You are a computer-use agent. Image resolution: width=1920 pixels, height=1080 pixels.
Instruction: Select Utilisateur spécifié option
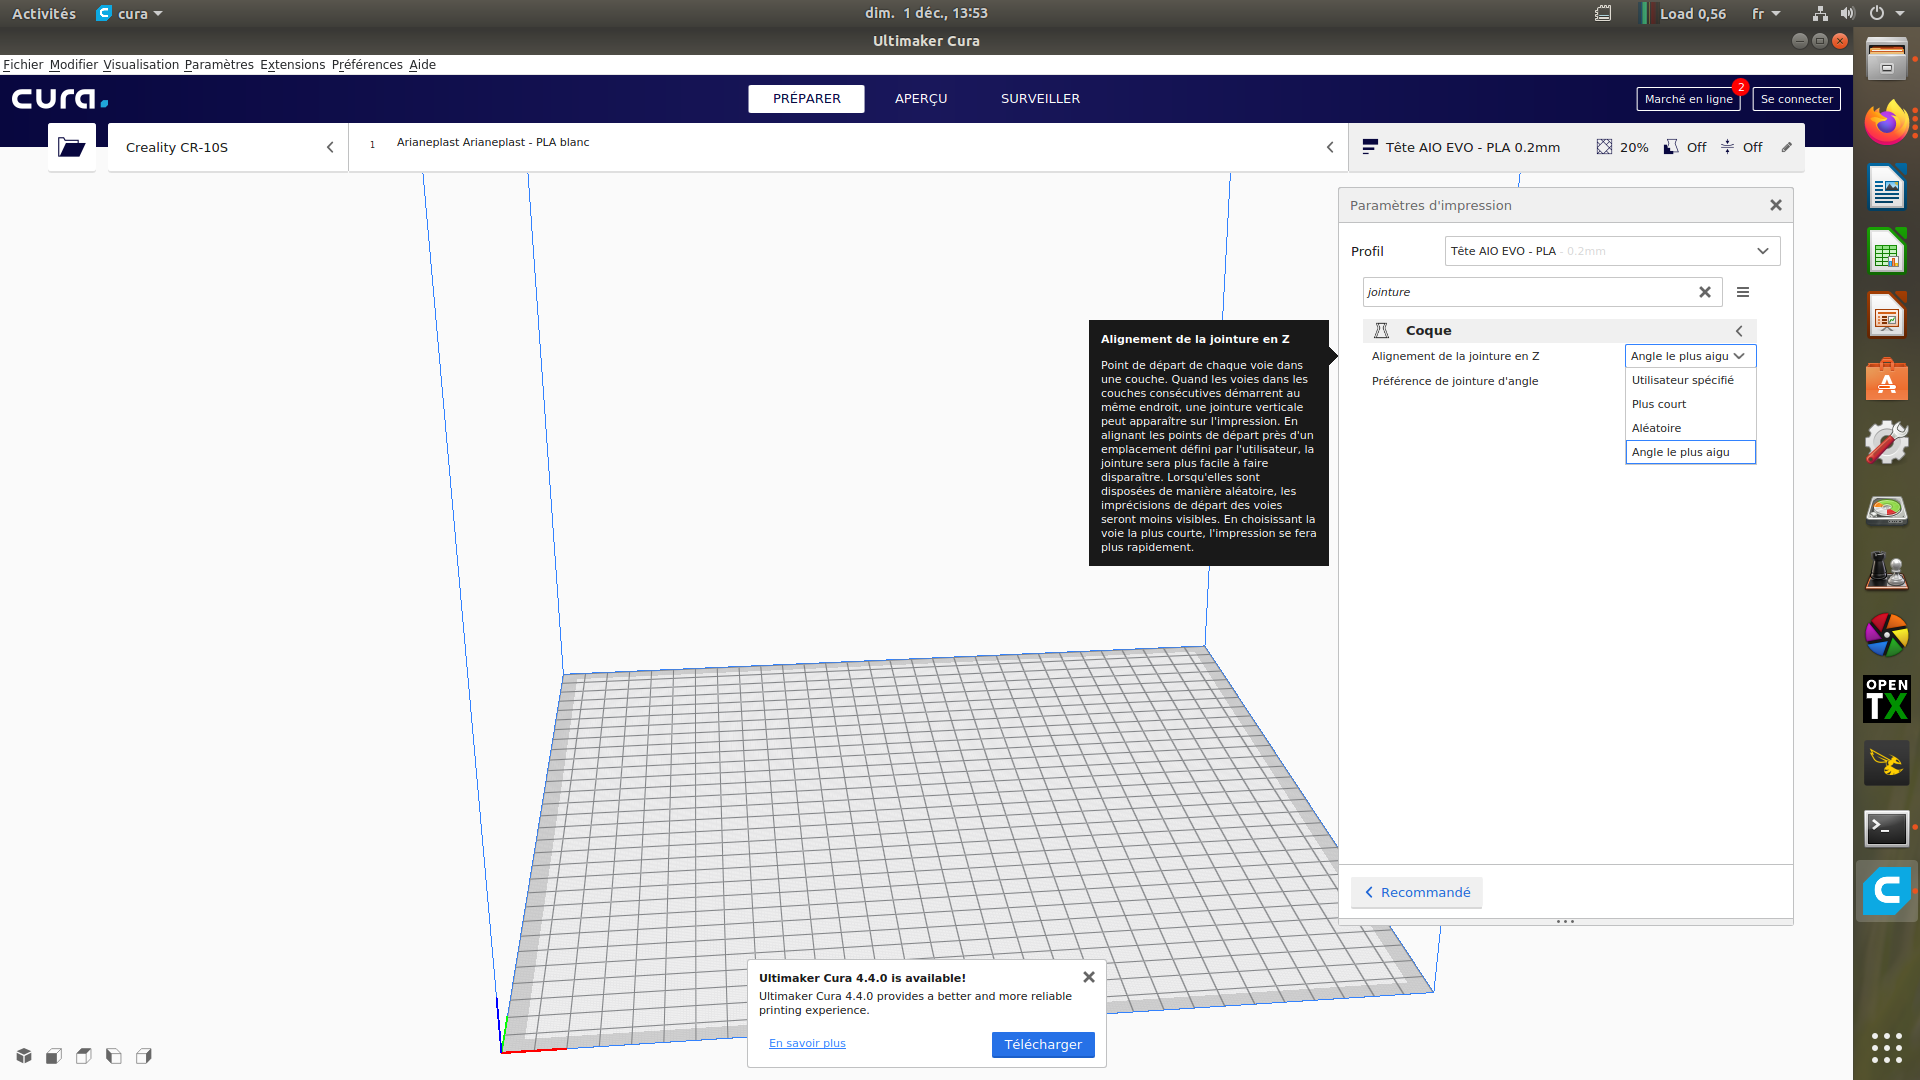[1682, 380]
